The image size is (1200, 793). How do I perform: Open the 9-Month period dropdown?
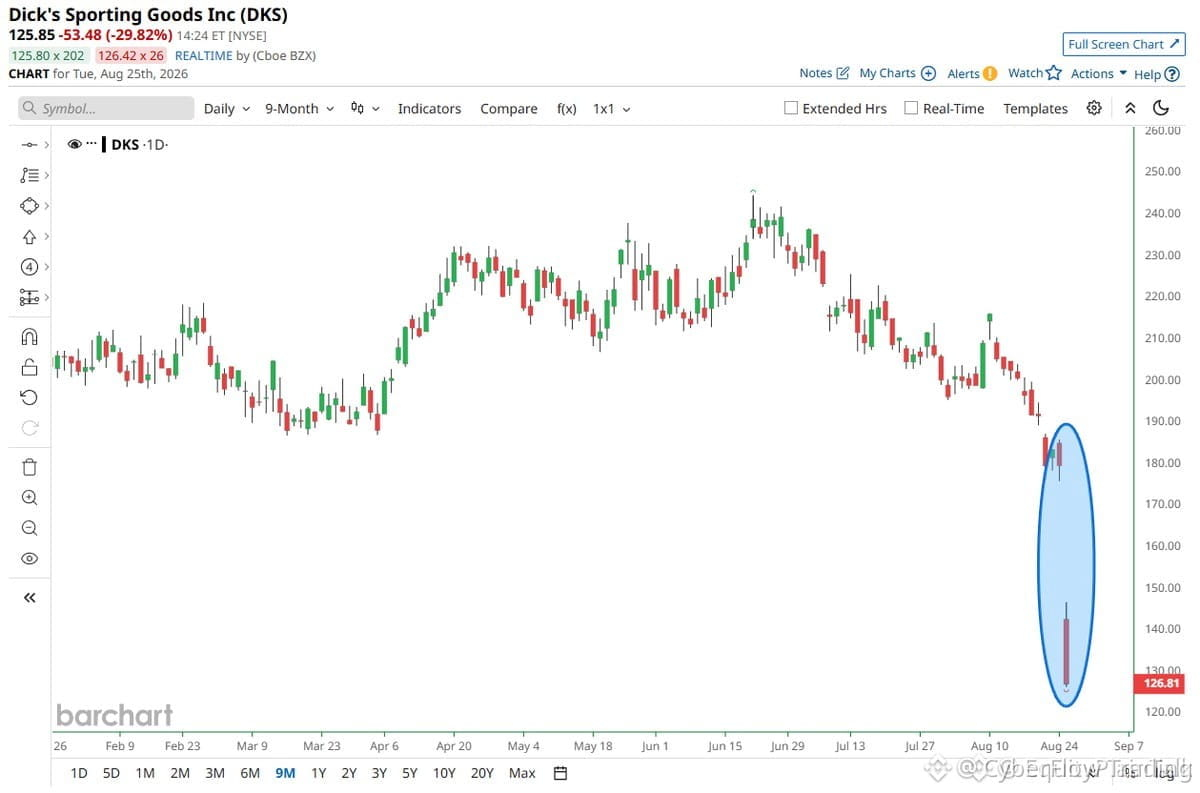click(x=299, y=108)
